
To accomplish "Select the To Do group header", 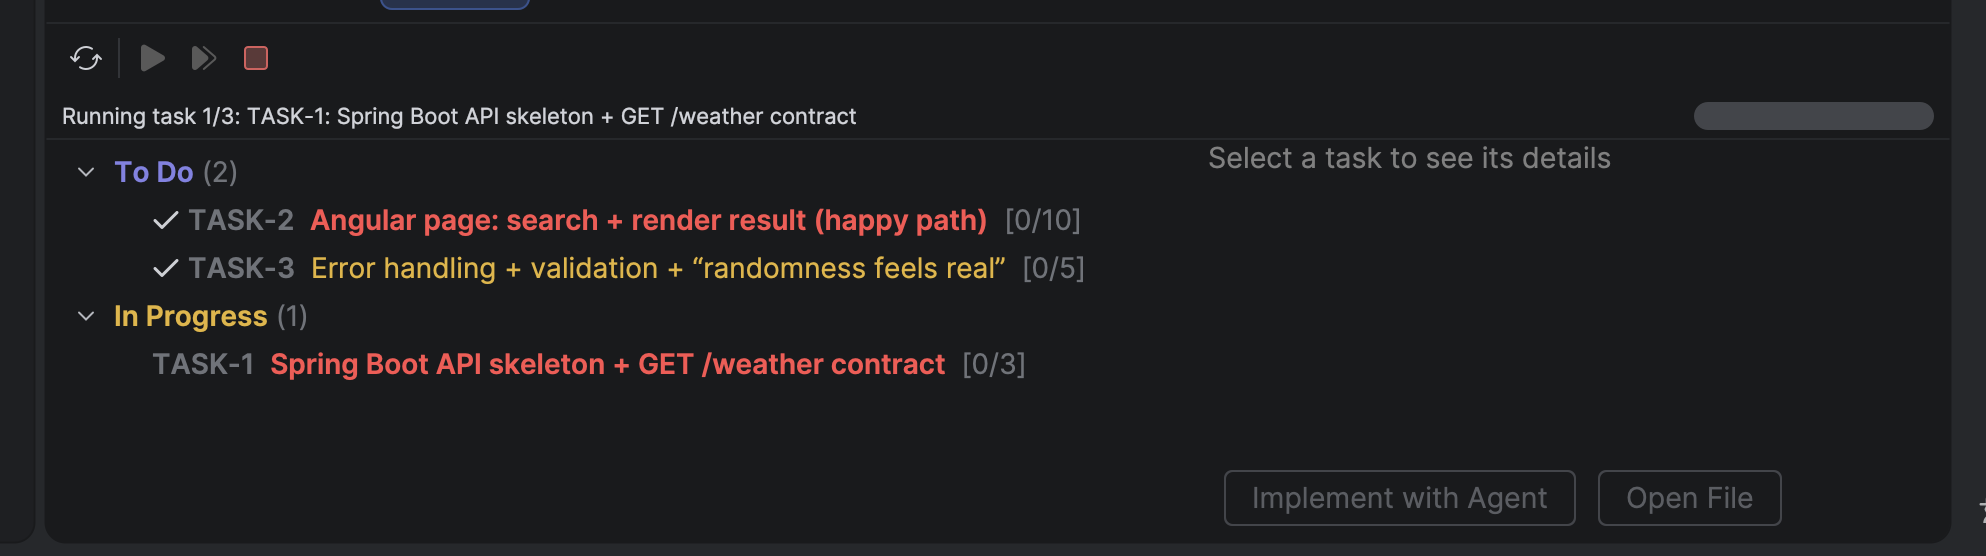I will click(176, 172).
